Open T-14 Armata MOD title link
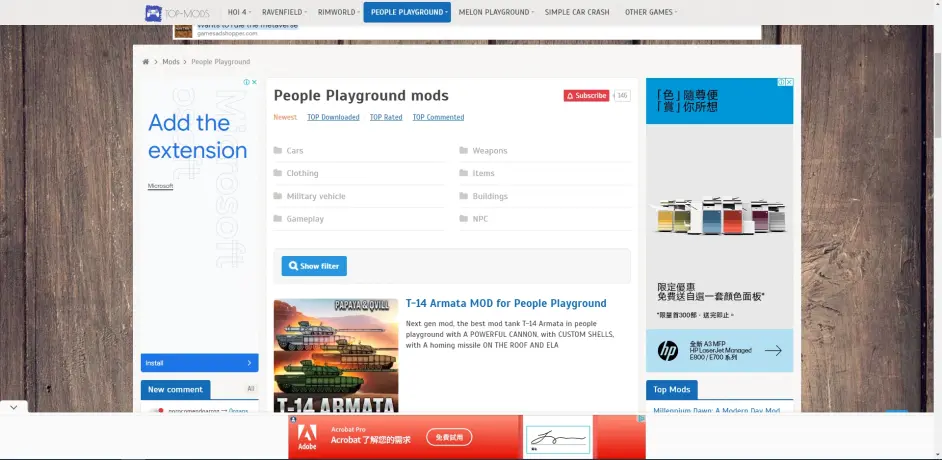This screenshot has height=460, width=942. coord(506,303)
